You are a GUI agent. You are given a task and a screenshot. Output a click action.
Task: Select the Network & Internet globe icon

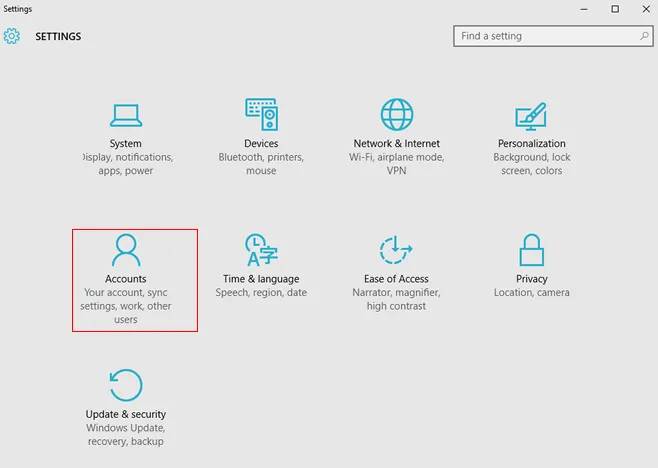(x=397, y=115)
